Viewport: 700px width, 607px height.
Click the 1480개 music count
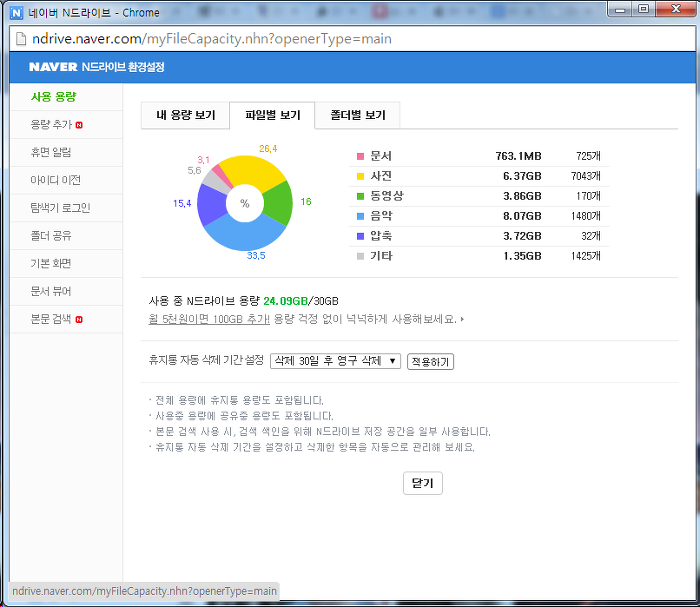tap(586, 216)
